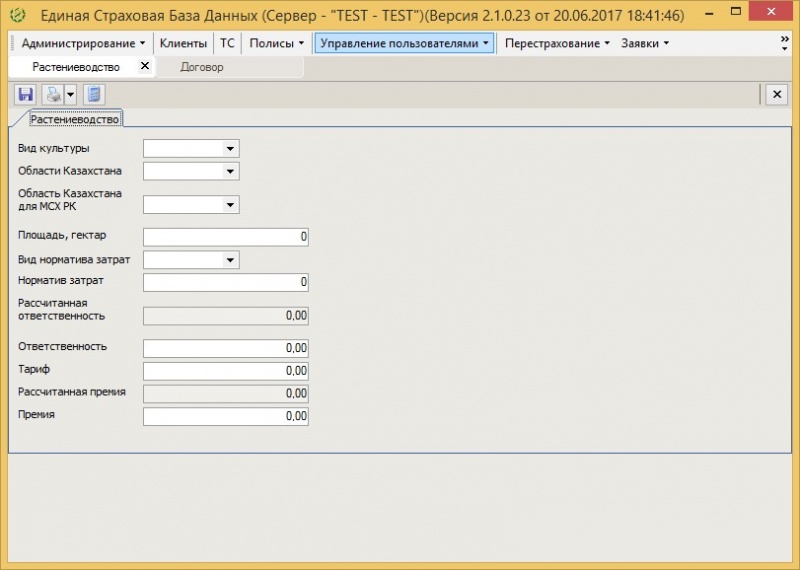Open the Администрирование menu
This screenshot has height=570, width=800.
coord(82,44)
